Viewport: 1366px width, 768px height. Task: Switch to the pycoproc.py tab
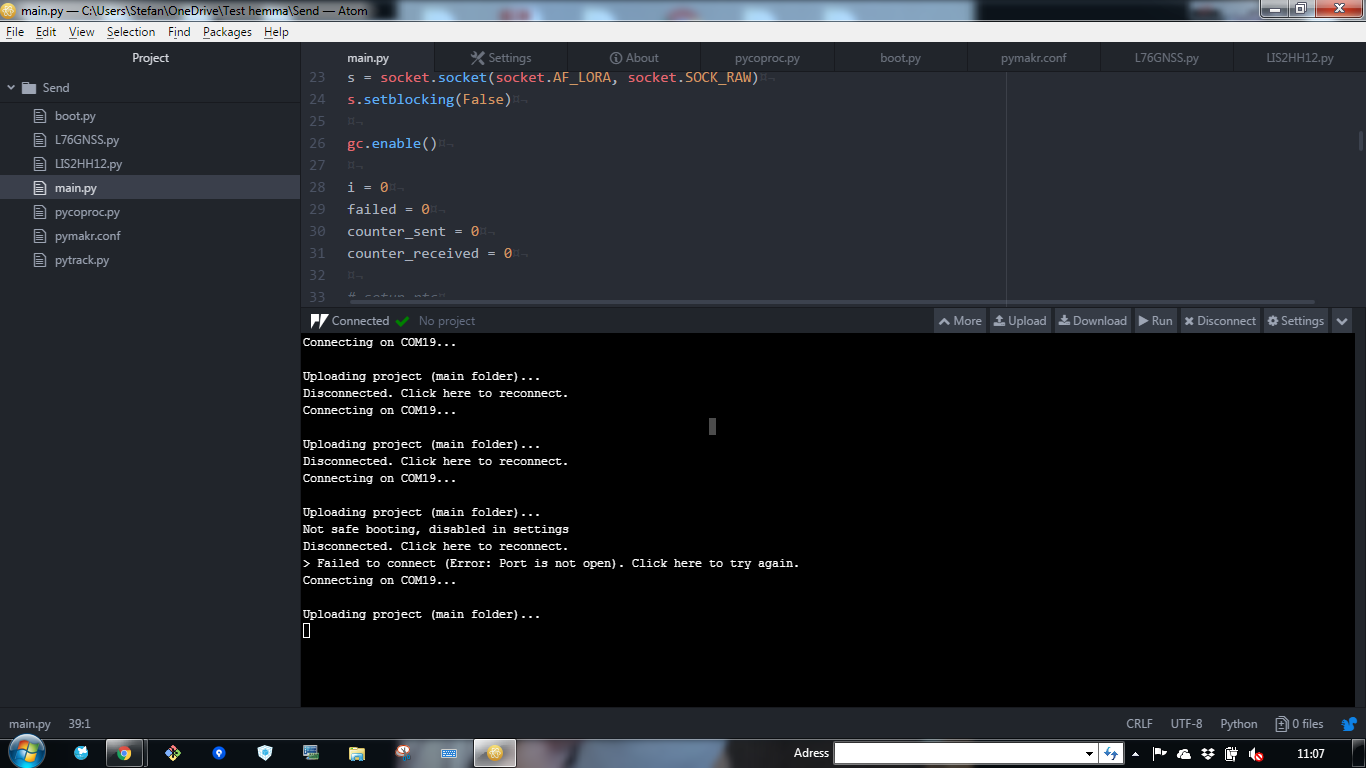tap(767, 58)
